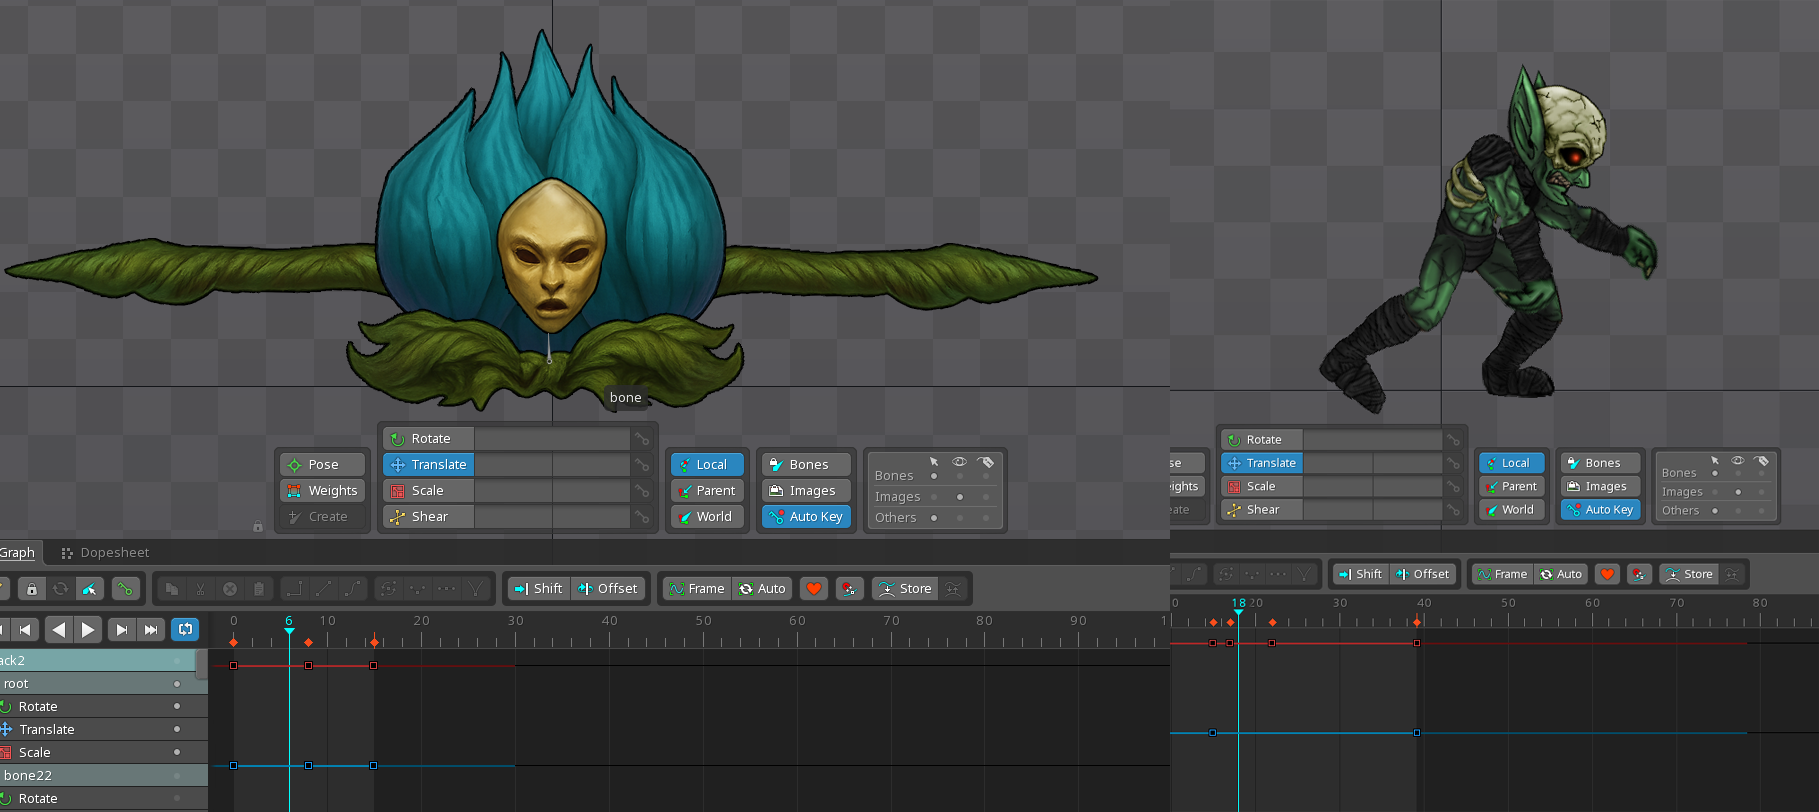Click the Weights button
This screenshot has width=1819, height=812.
[x=322, y=491]
